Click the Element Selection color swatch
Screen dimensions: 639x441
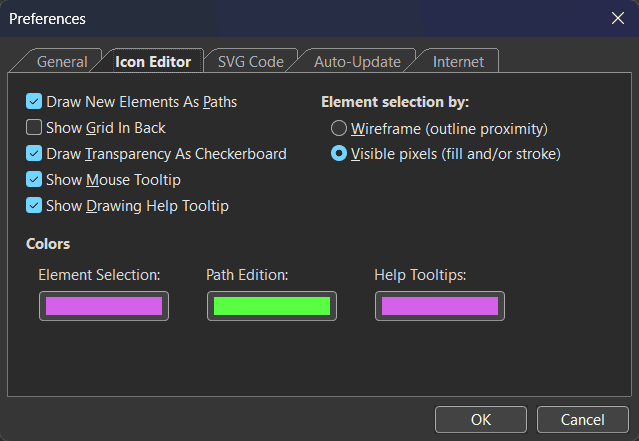pos(104,306)
